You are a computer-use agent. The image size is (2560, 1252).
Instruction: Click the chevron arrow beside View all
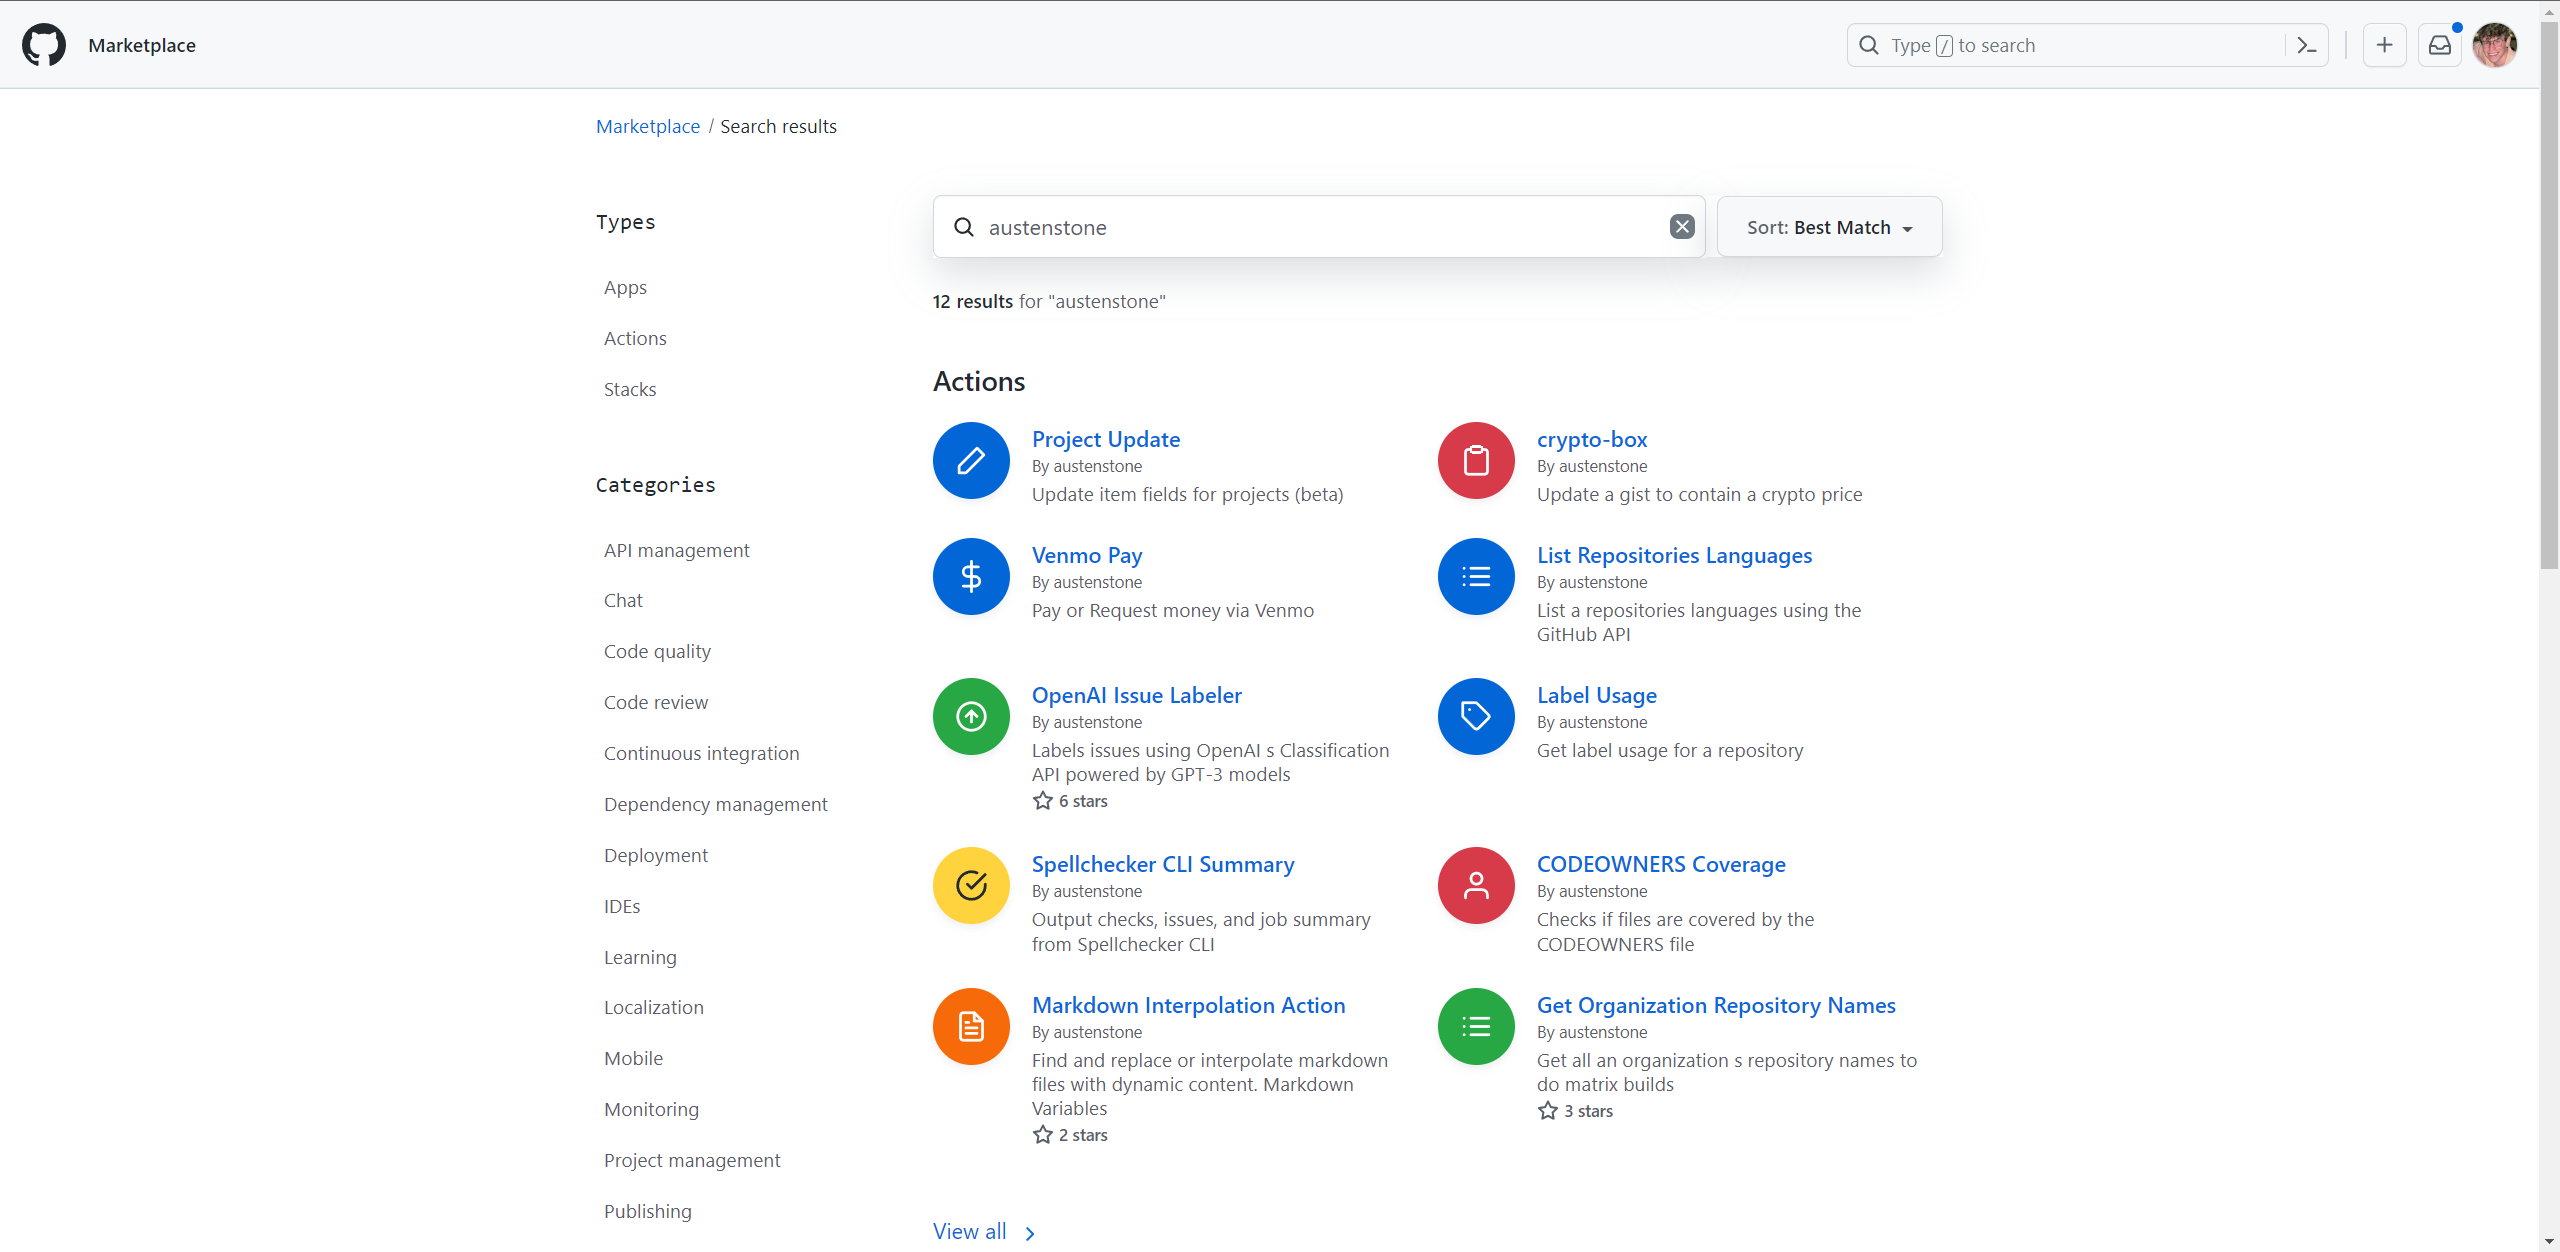[x=1030, y=1233]
